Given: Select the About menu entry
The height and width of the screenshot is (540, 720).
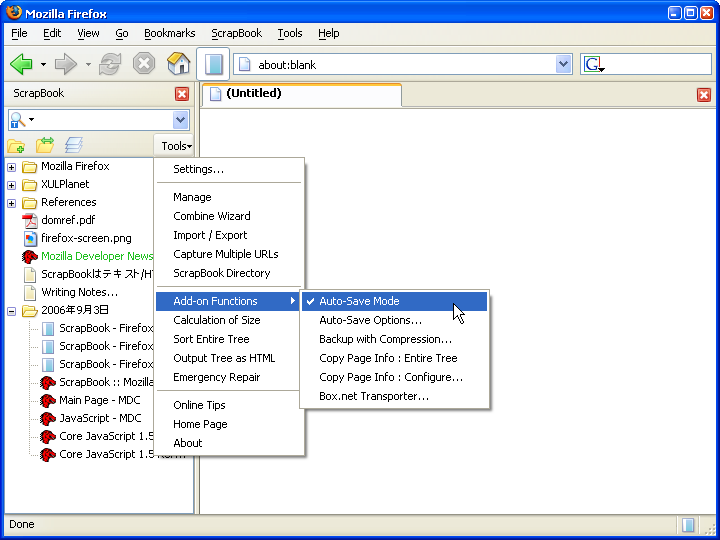Looking at the screenshot, I should 229,443.
